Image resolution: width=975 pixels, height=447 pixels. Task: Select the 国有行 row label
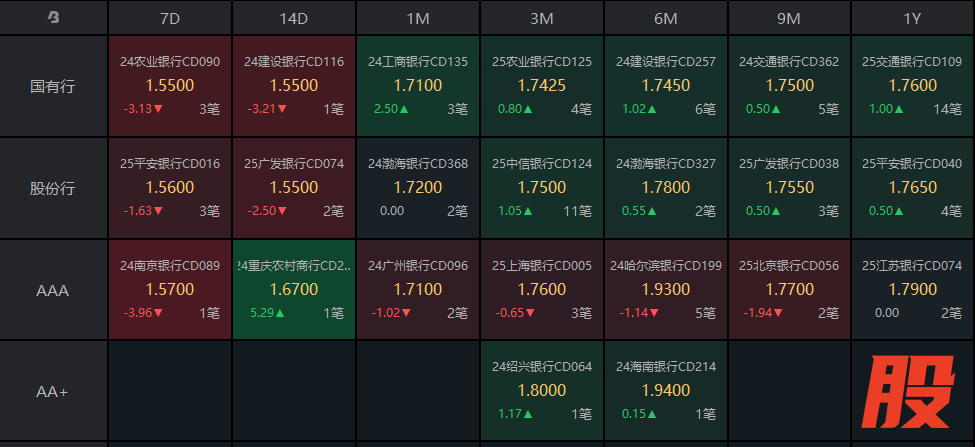pyautogui.click(x=53, y=86)
